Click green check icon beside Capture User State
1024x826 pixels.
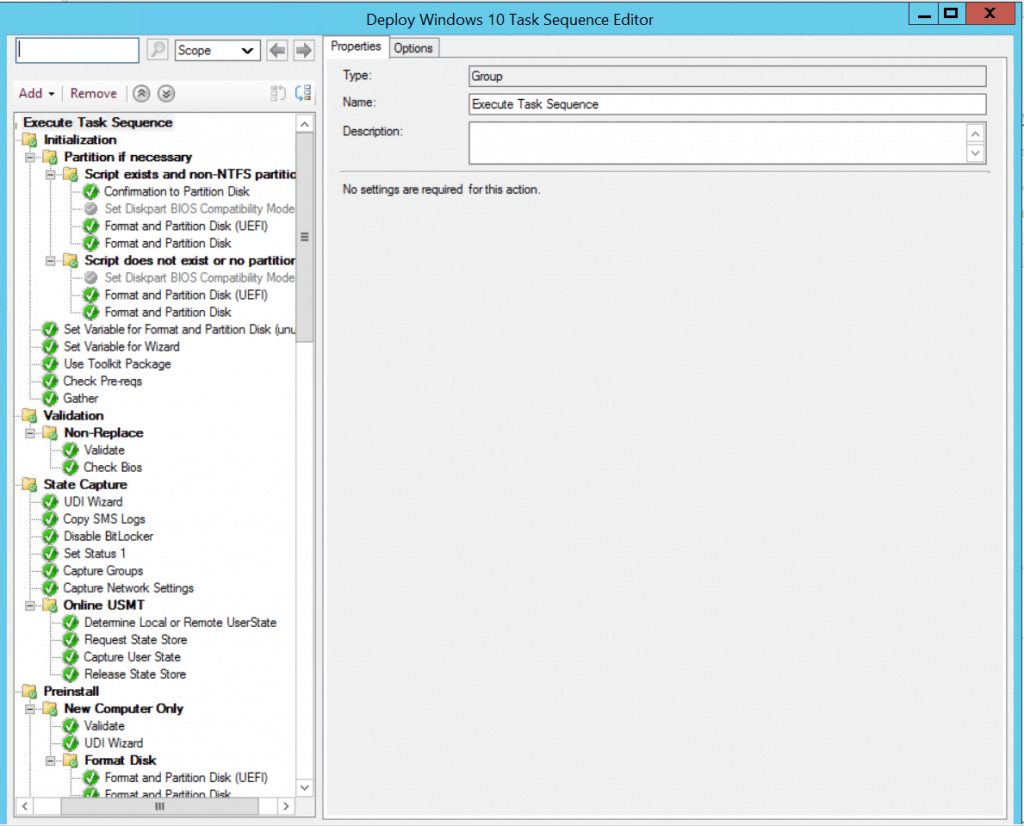pyautogui.click(x=71, y=657)
